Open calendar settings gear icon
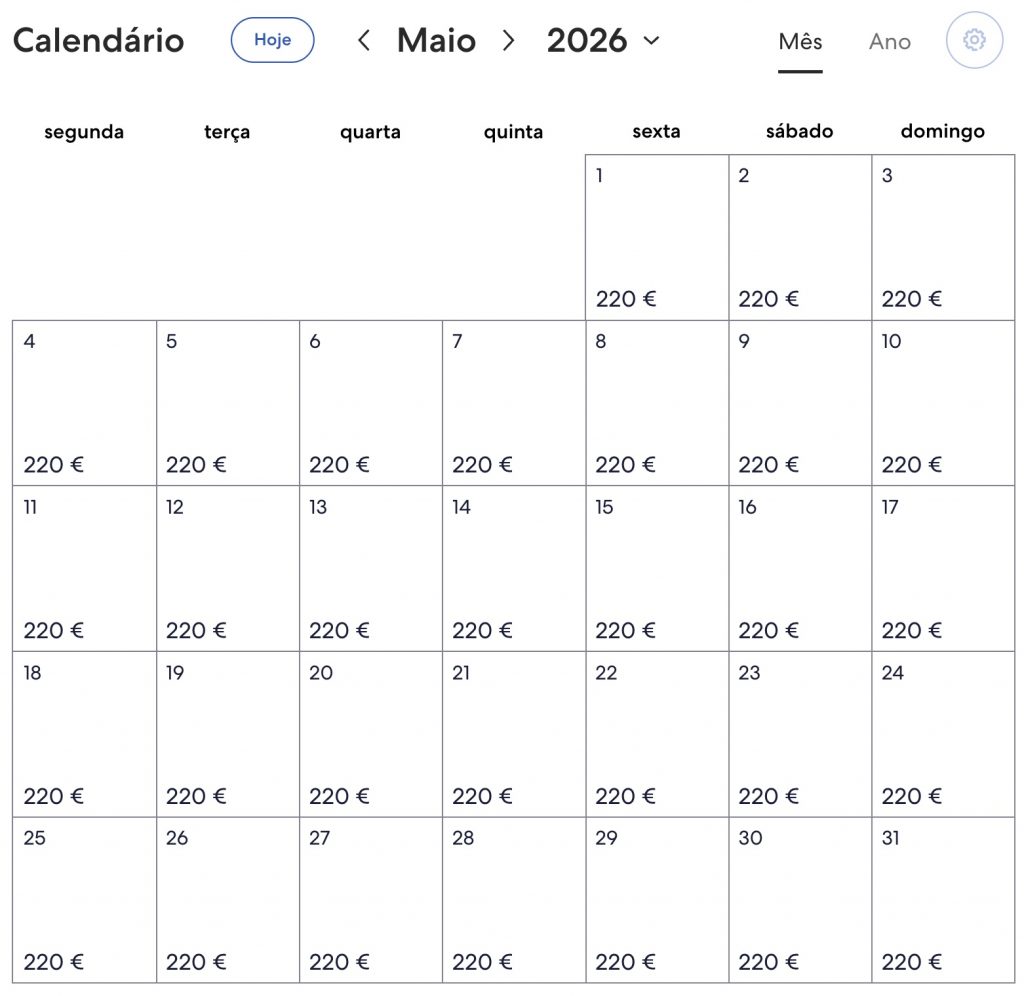 pos(974,40)
